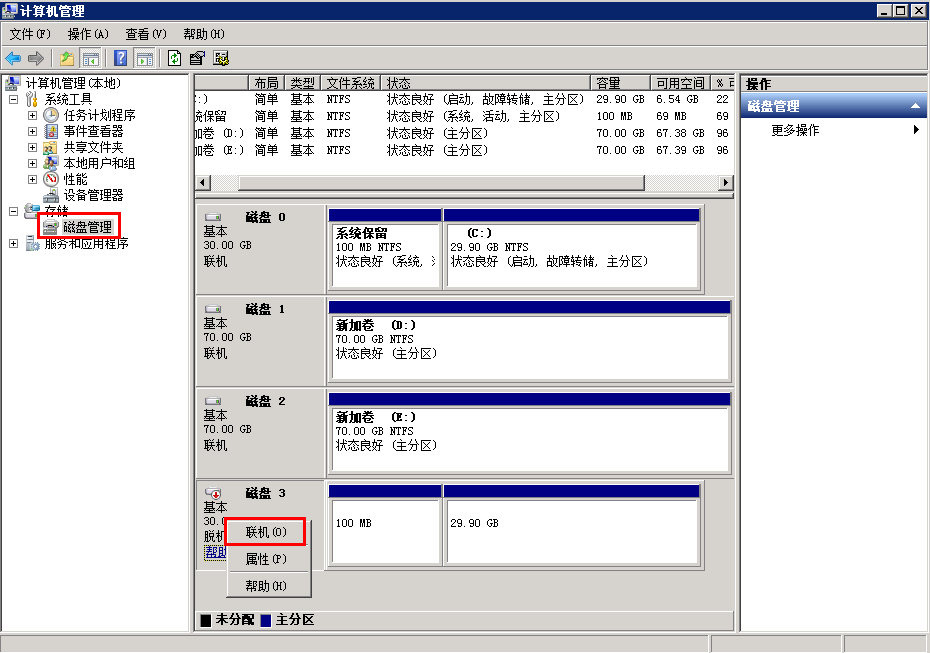This screenshot has width=930, height=653.
Task: Toggle the Show/Hide Console Tree icon
Action: coord(91,59)
